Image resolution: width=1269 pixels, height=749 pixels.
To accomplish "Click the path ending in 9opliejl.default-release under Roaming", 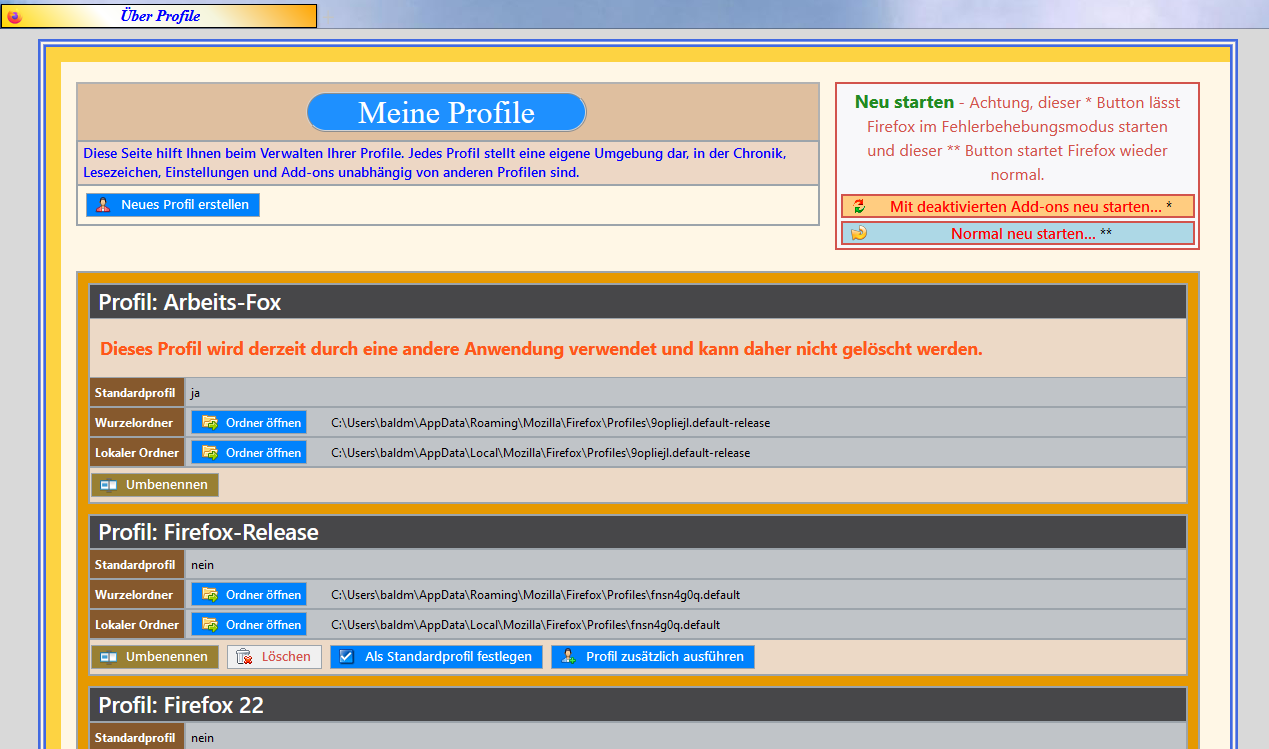I will pyautogui.click(x=550, y=423).
